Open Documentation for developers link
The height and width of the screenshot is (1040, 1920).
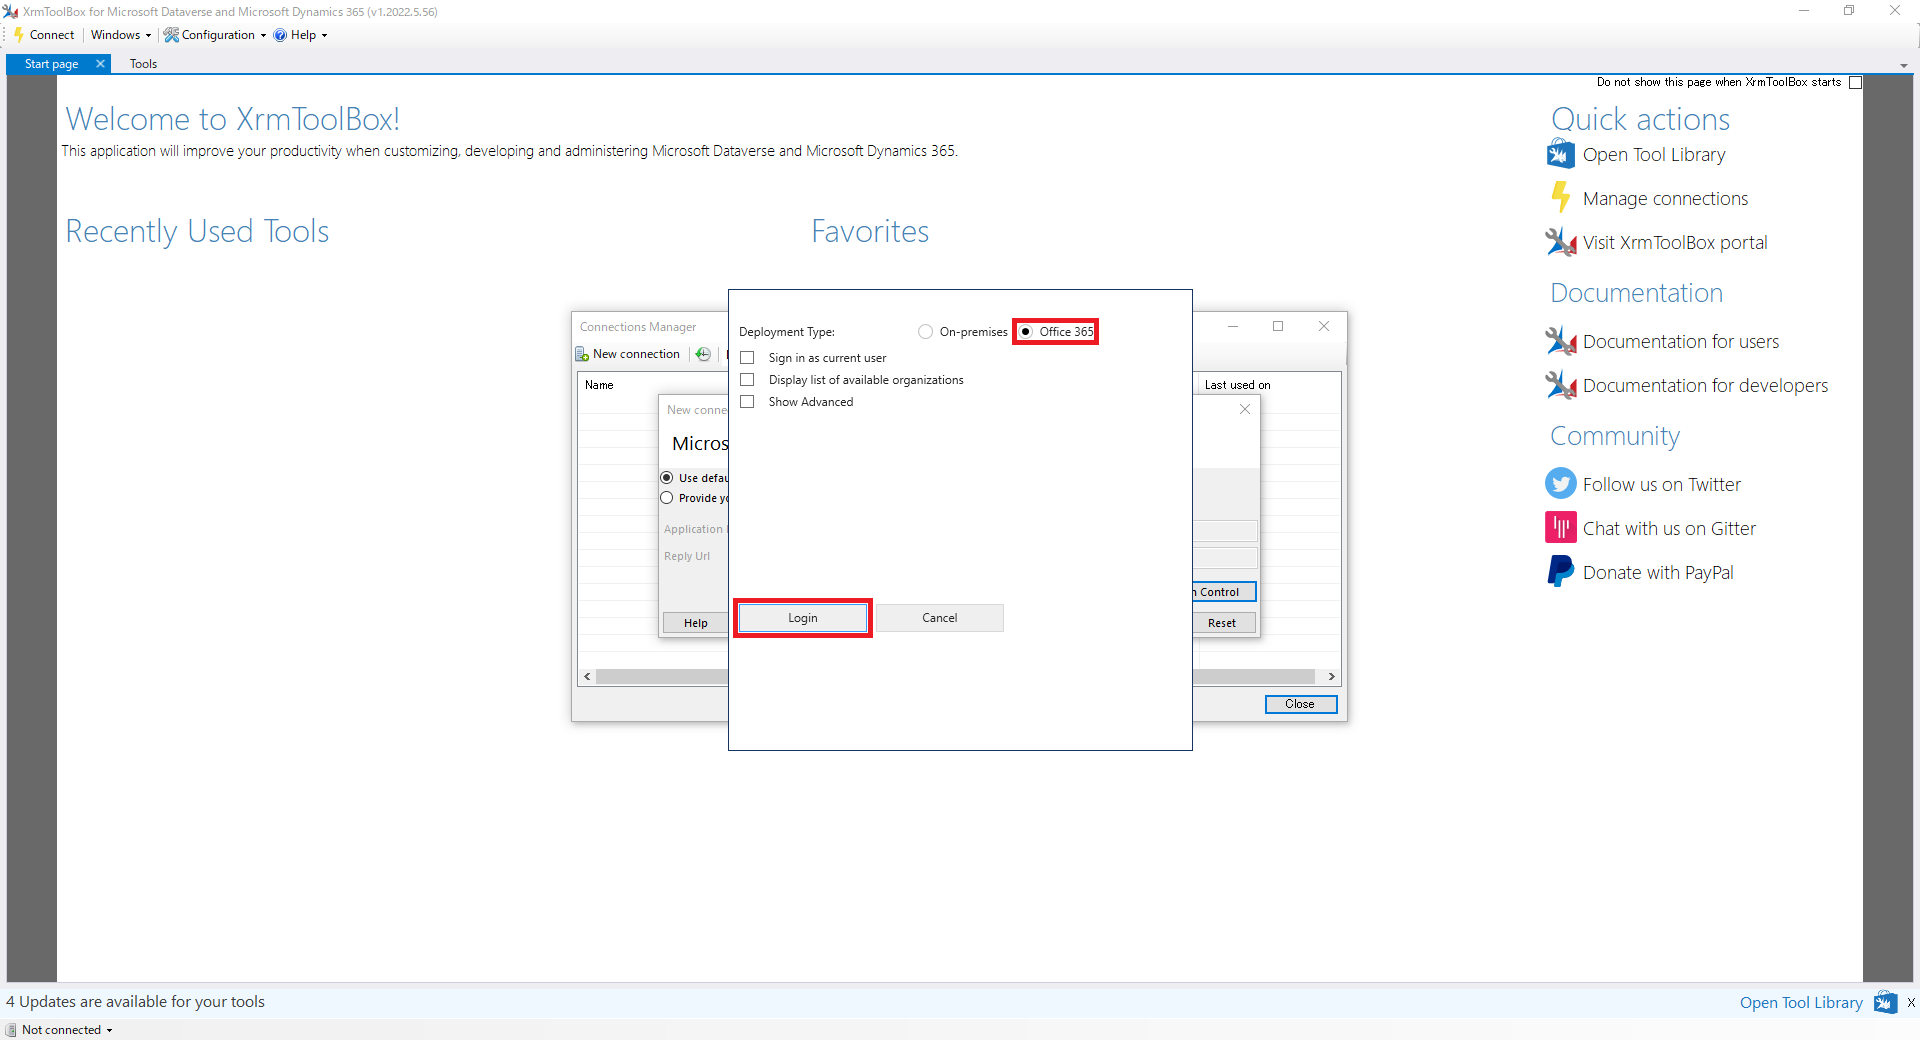coord(1705,386)
